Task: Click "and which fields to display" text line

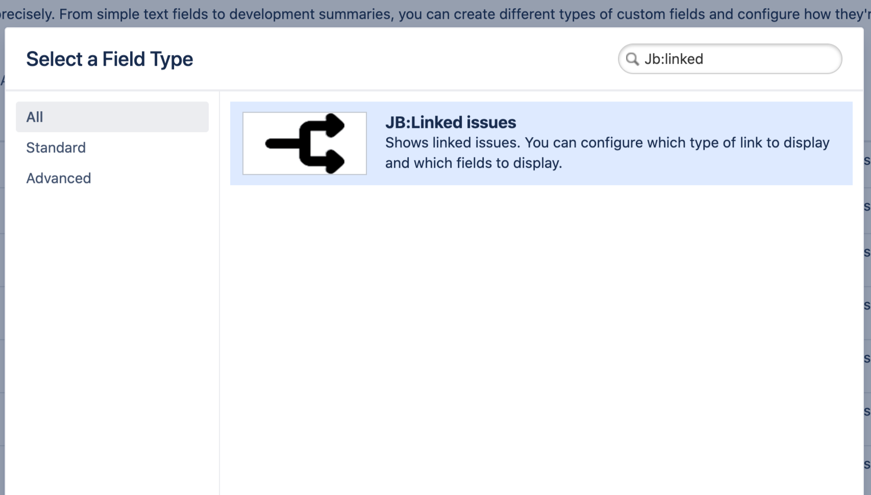Action: (473, 163)
